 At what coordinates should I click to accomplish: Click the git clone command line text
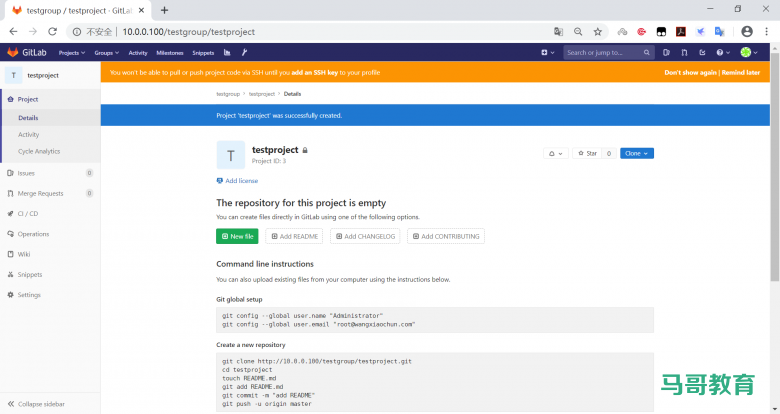[317, 361]
